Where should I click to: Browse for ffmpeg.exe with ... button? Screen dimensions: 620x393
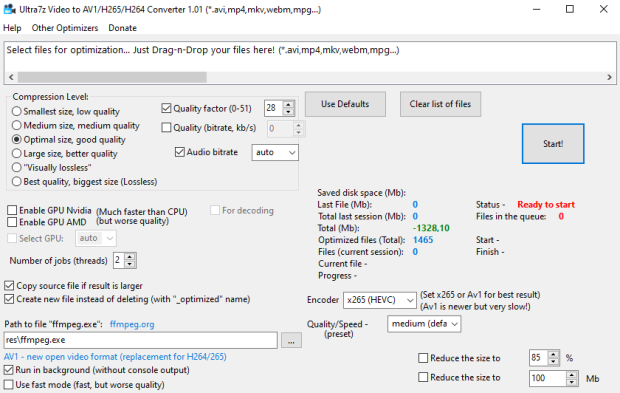291,340
